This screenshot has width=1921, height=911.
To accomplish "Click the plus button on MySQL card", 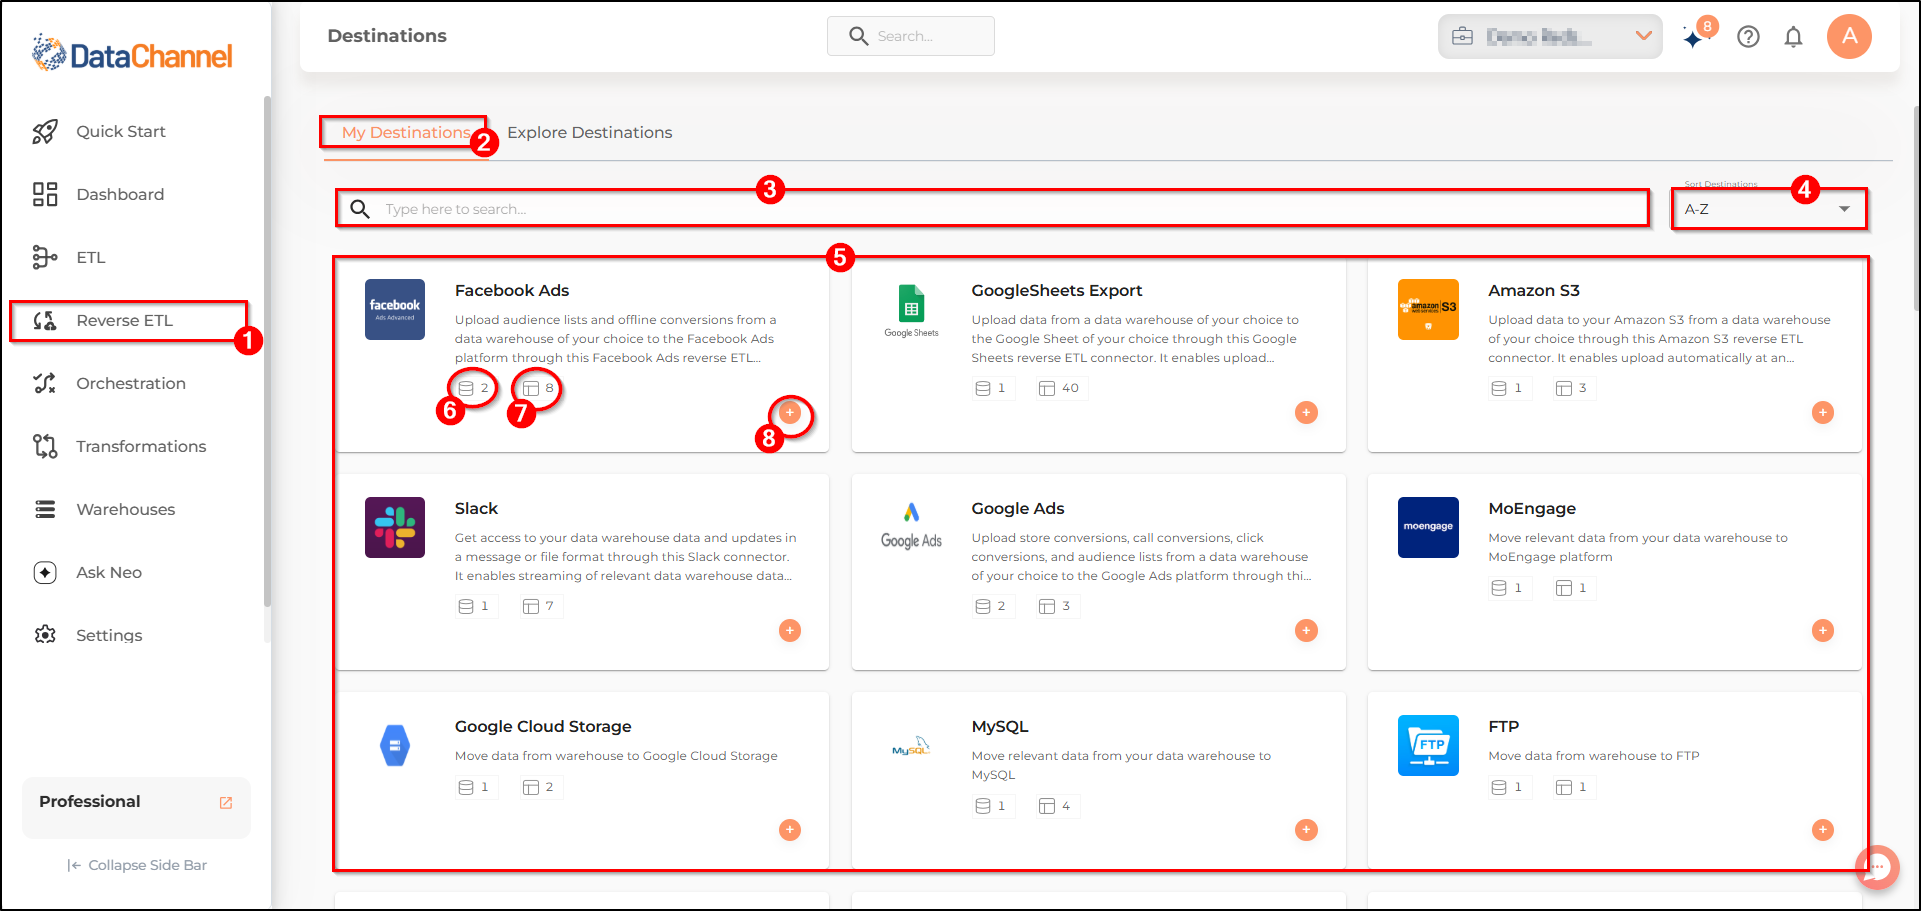I will (1306, 829).
